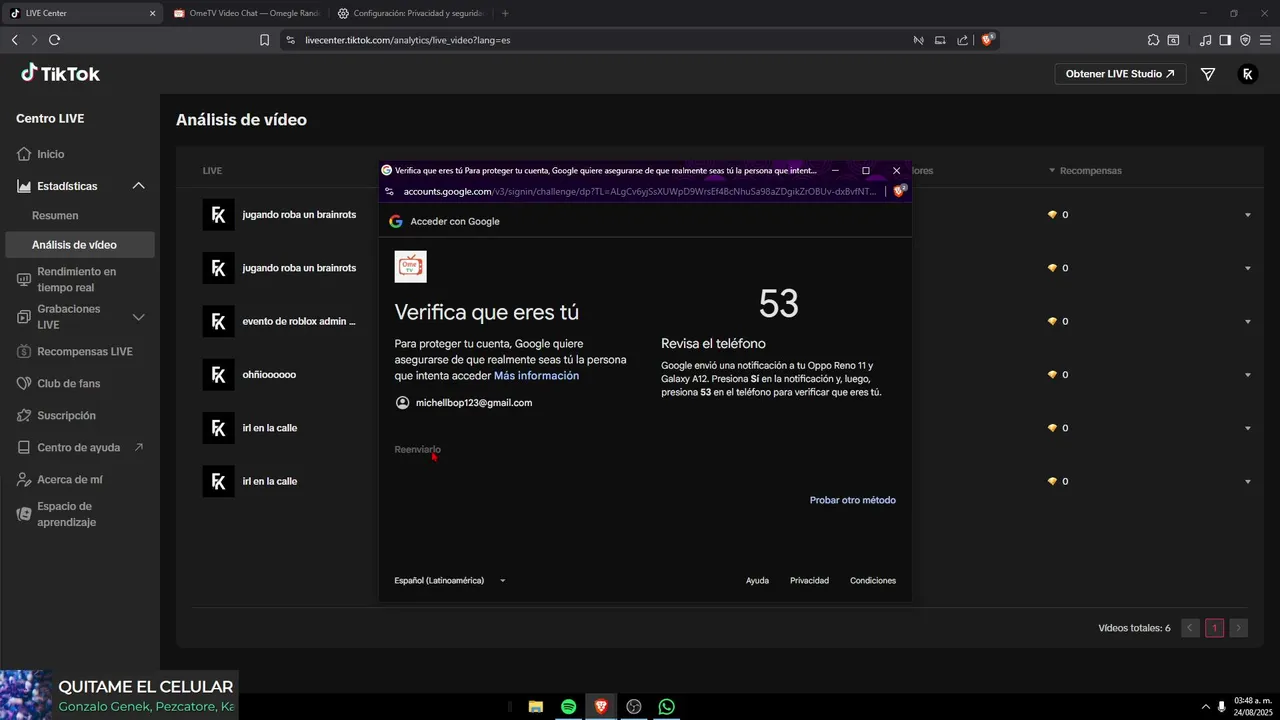
Task: Expand the ohñioooooo row
Action: [x=1248, y=375]
